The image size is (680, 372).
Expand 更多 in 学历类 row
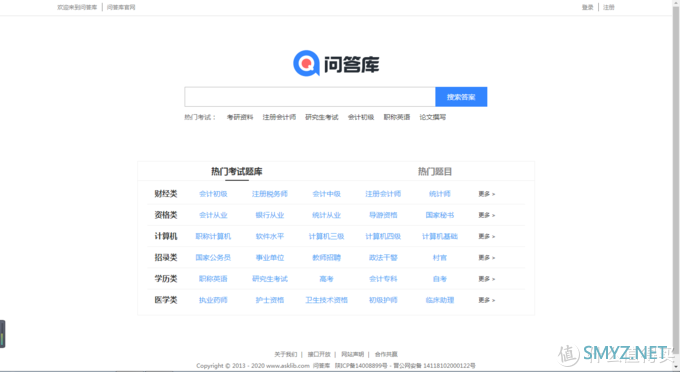click(x=487, y=279)
